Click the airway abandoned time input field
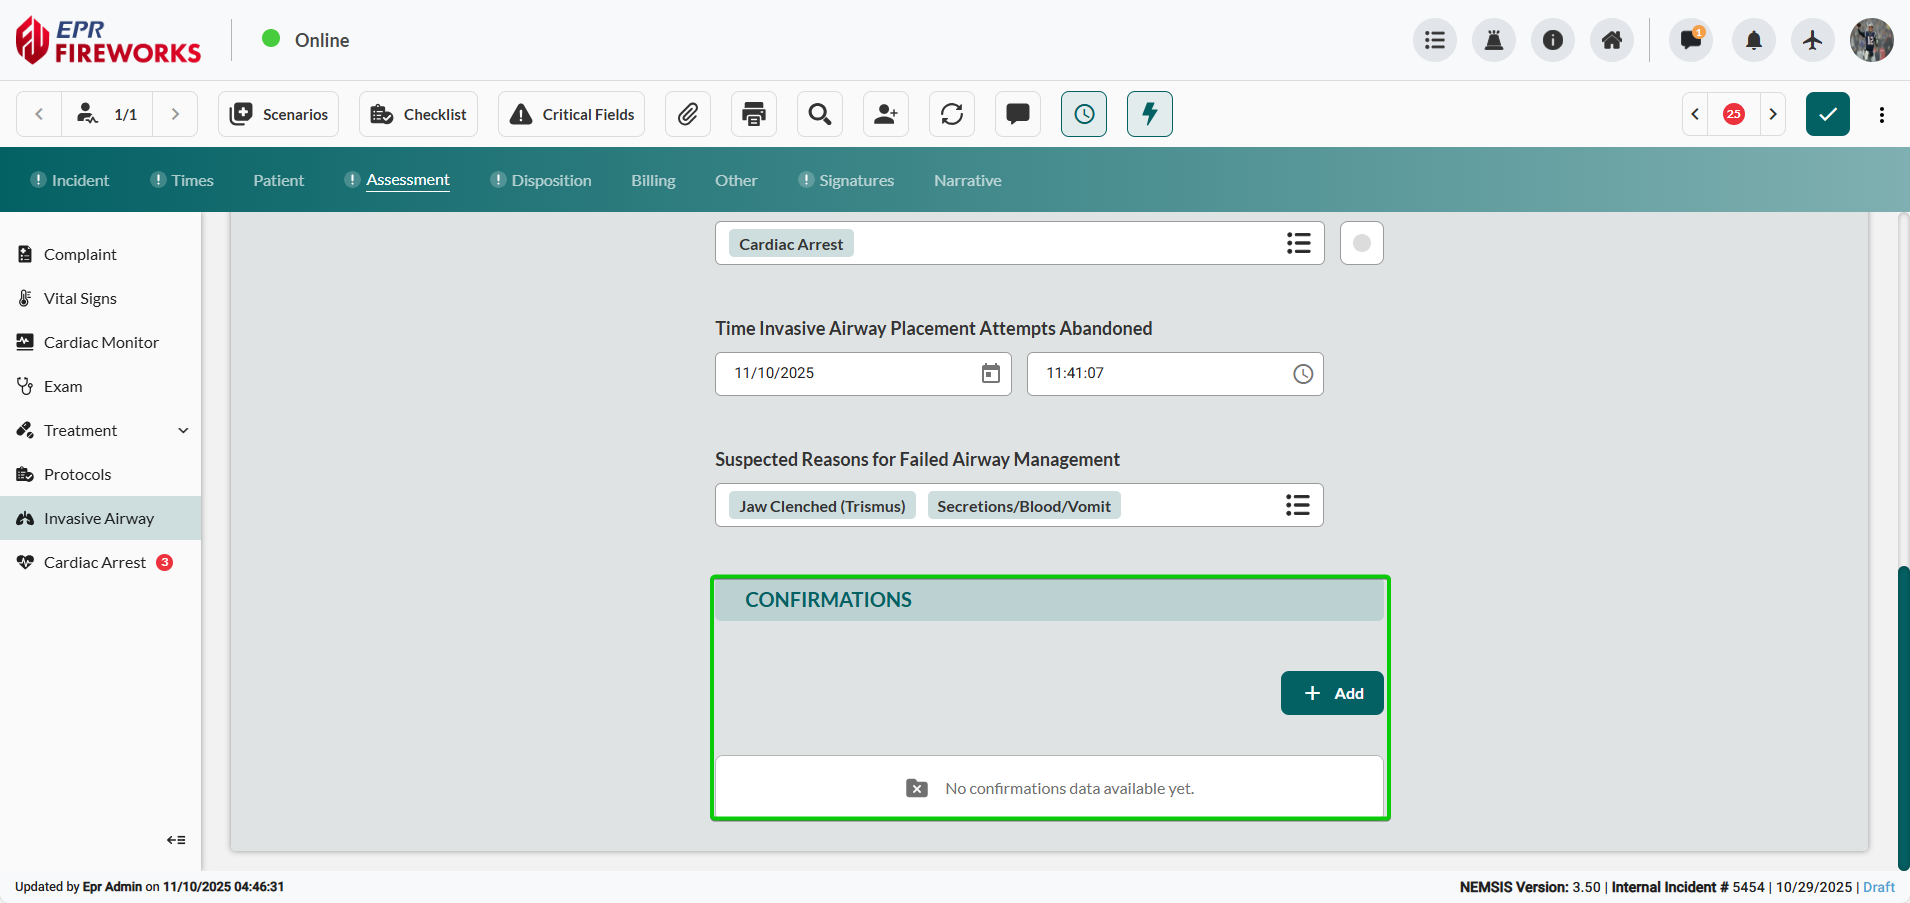 (1160, 373)
